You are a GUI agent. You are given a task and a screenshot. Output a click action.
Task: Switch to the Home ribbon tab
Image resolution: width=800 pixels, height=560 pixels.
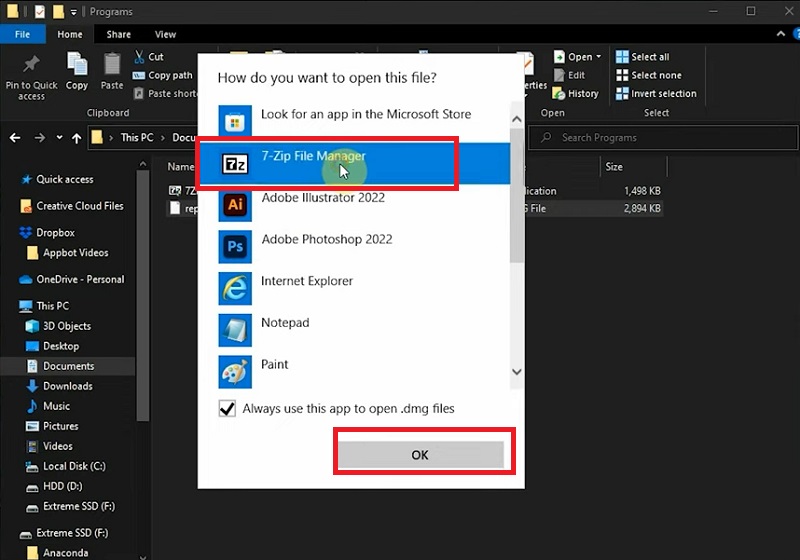pyautogui.click(x=70, y=34)
